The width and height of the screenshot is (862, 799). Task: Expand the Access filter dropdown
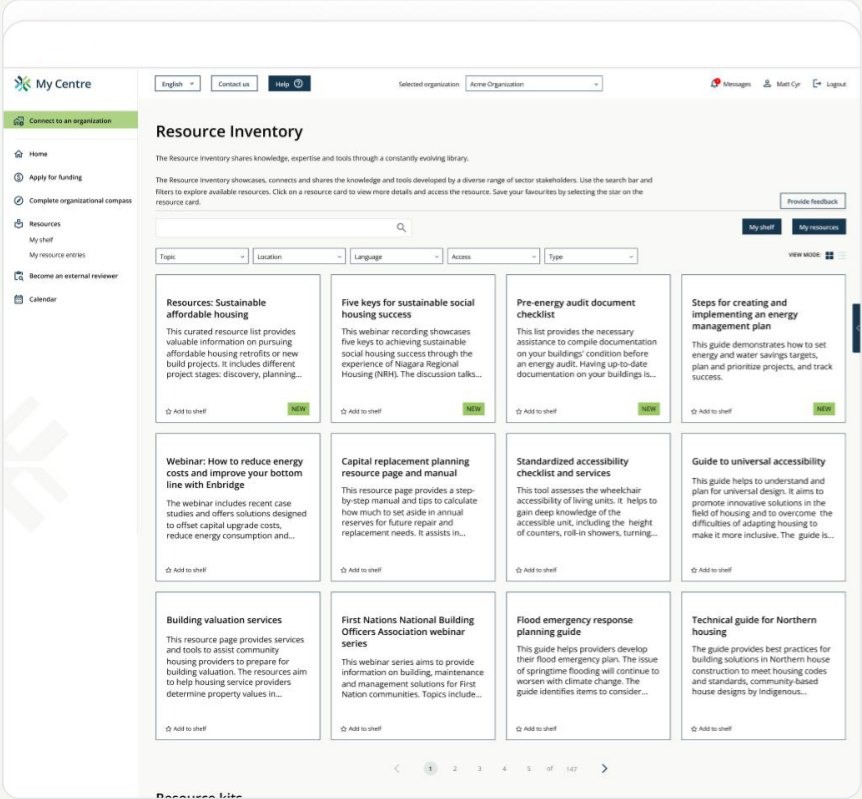494,256
